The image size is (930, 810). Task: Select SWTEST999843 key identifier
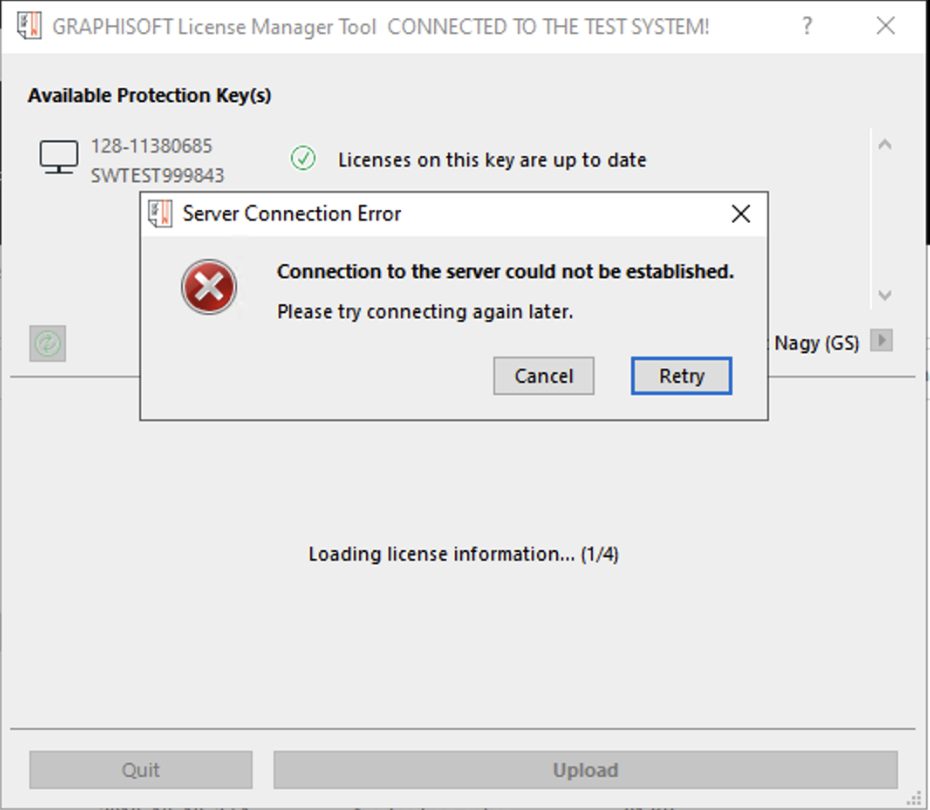(157, 176)
